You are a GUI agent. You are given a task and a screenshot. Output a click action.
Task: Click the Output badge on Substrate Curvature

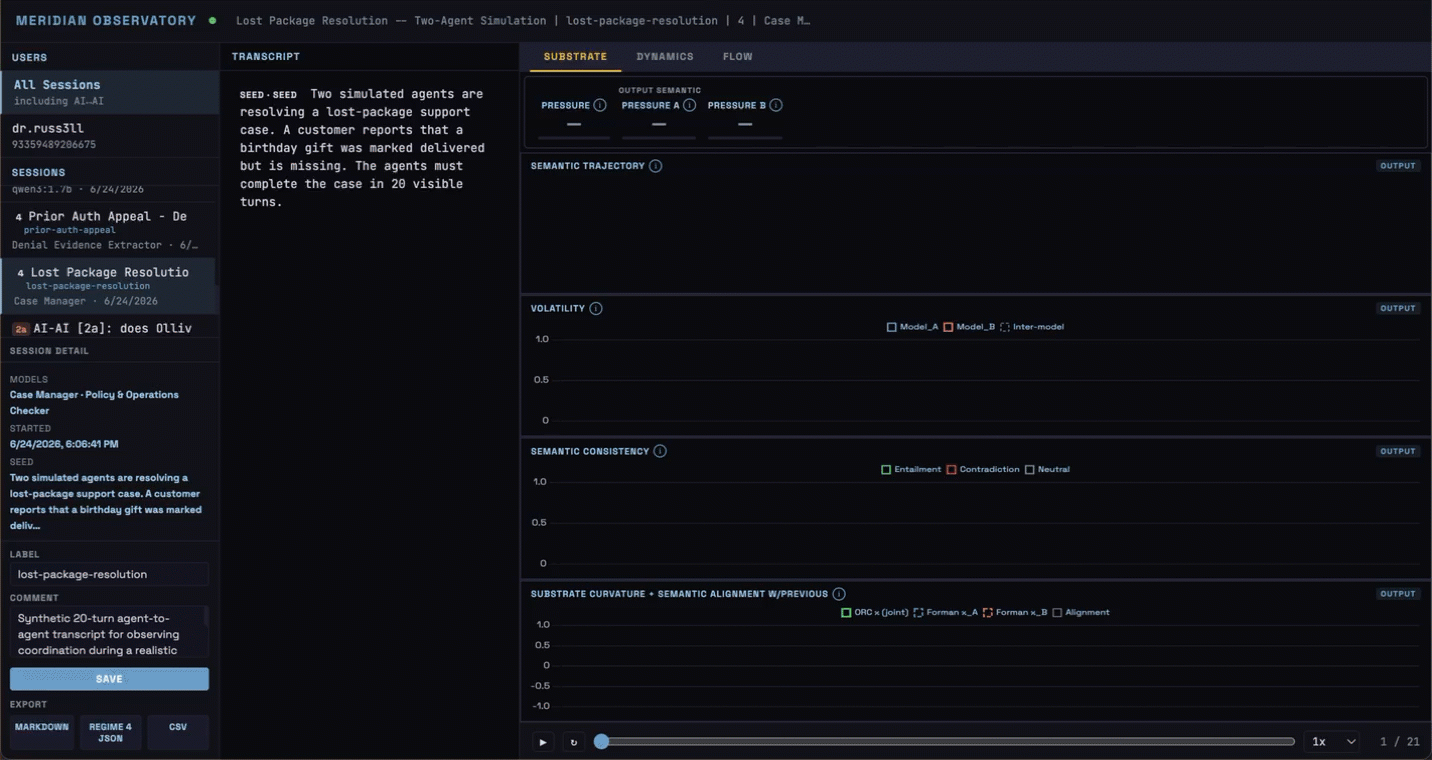click(x=1398, y=594)
